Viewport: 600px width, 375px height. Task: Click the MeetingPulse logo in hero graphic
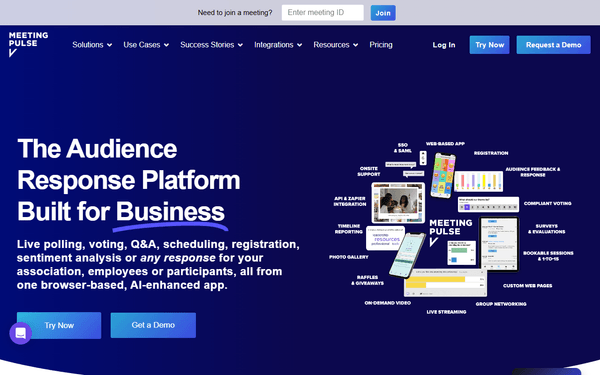[450, 232]
